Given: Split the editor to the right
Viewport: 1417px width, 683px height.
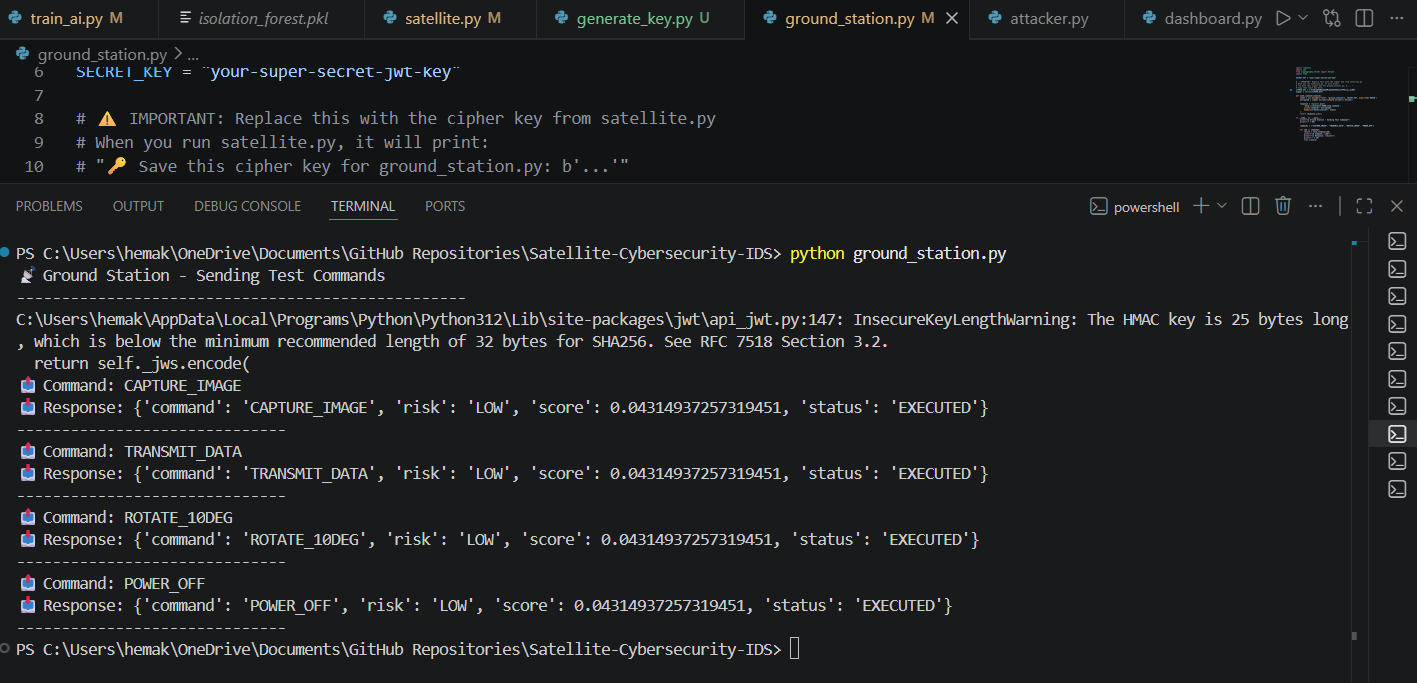Looking at the screenshot, I should coord(1364,18).
